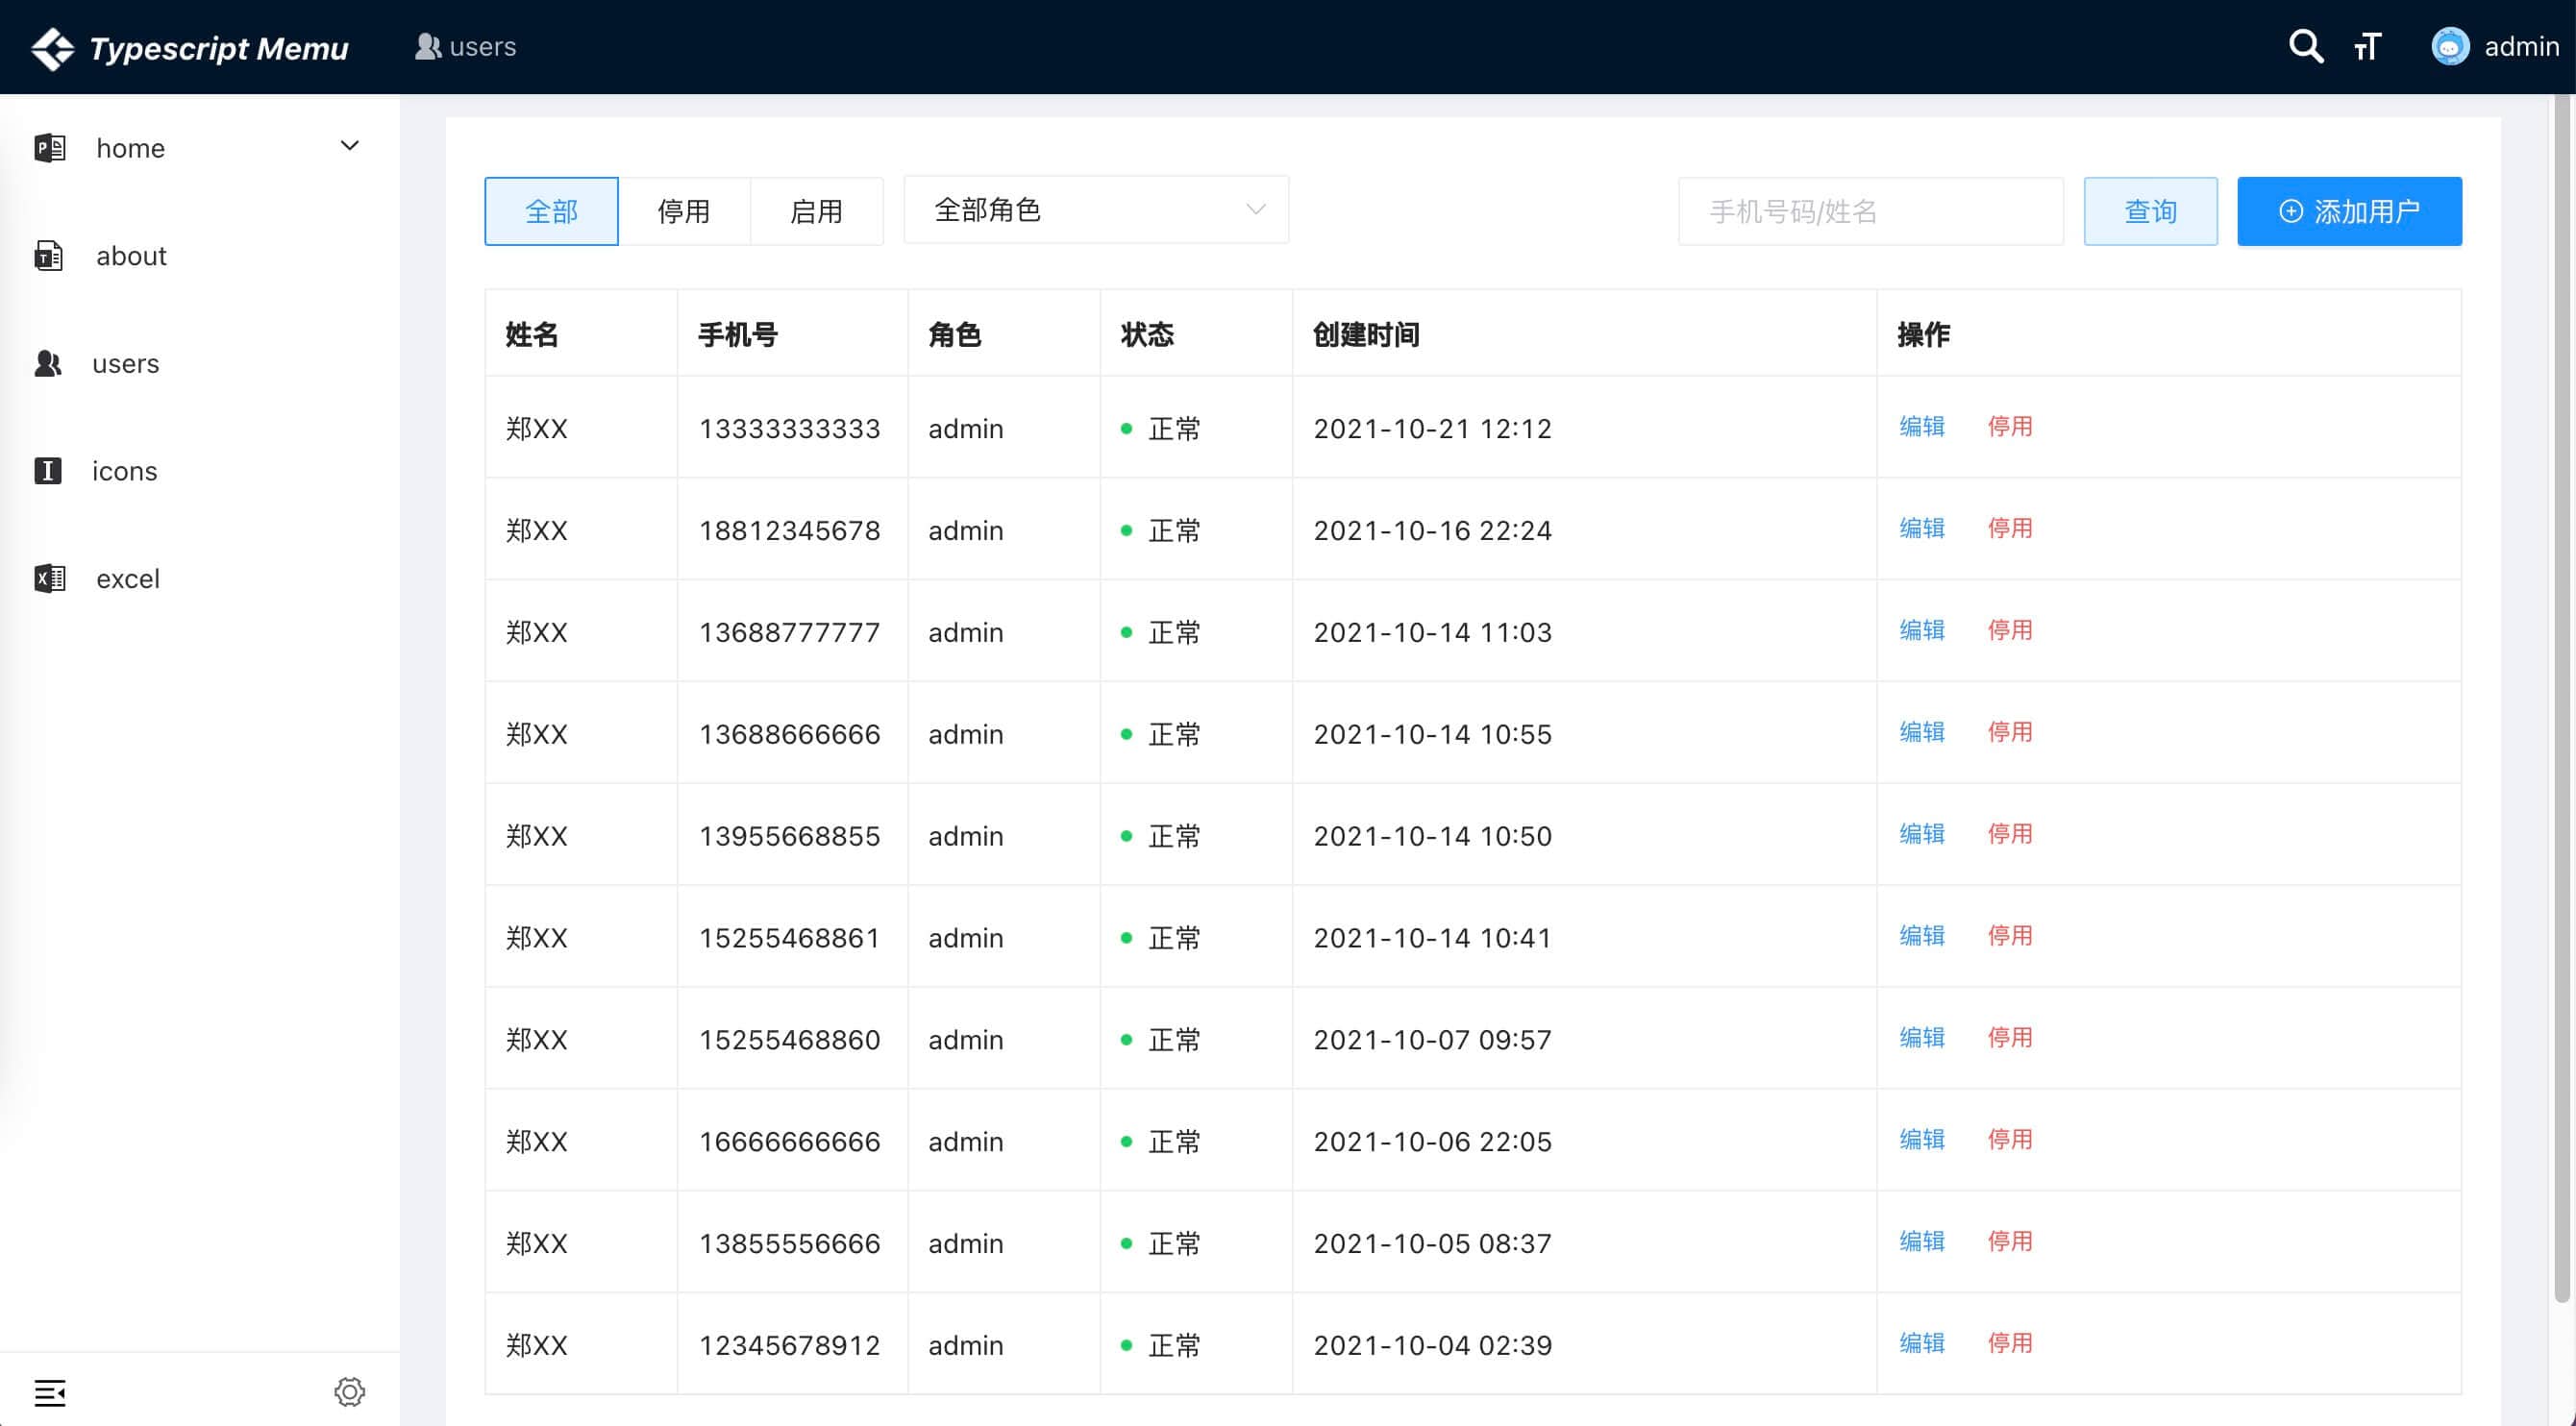Select the 启用 status filter
This screenshot has width=2576, height=1426.
[816, 211]
